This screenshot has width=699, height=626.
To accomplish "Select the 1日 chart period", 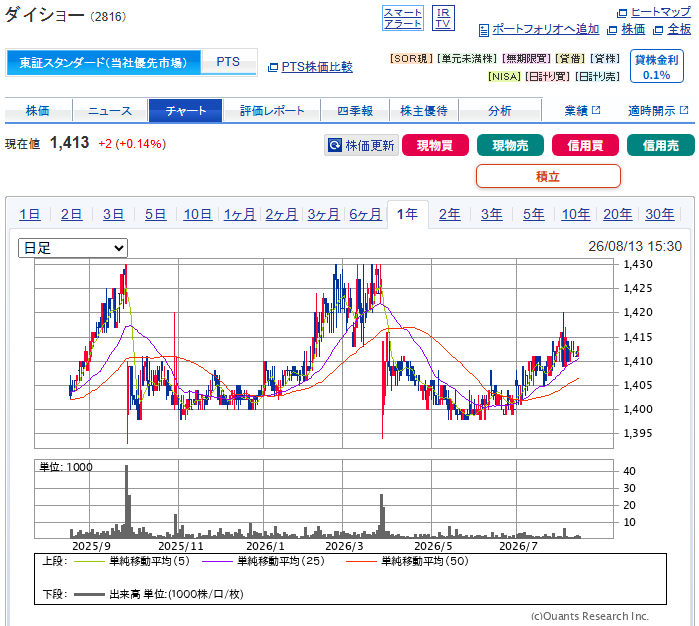I will (30, 214).
